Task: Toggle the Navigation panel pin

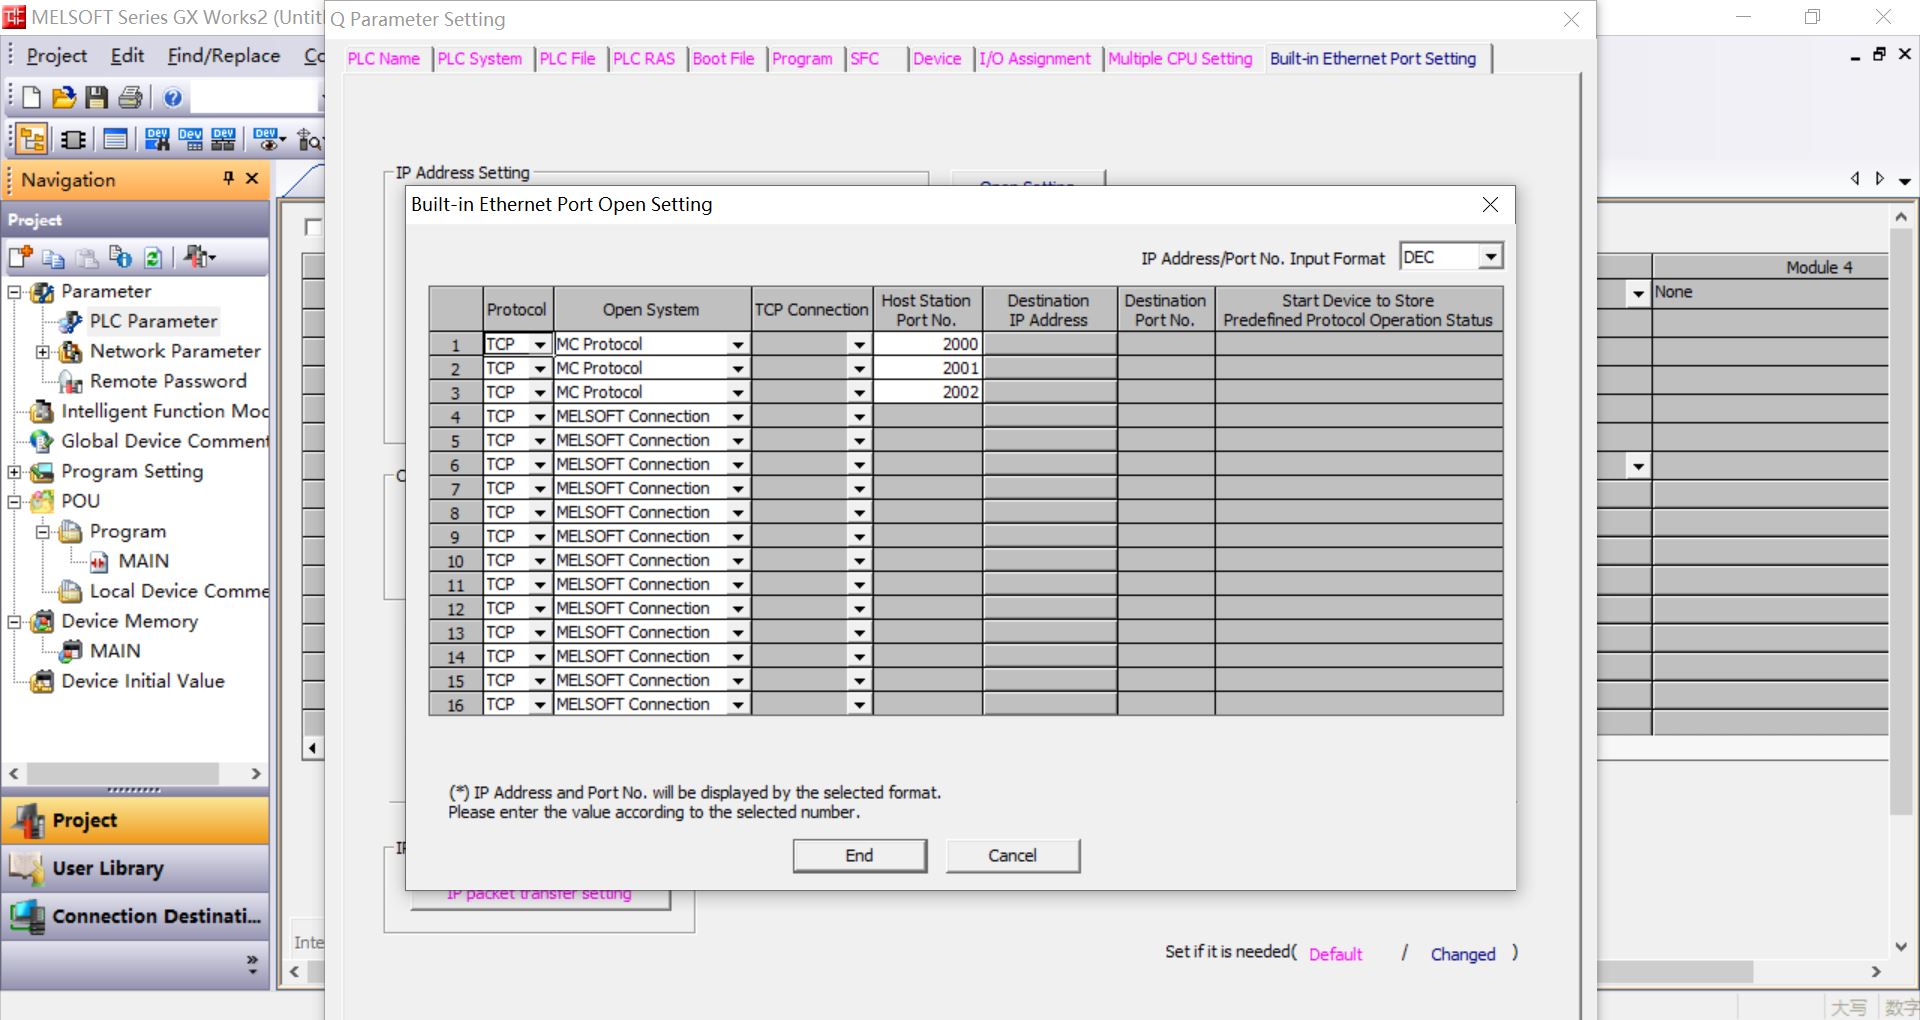Action: tap(228, 178)
